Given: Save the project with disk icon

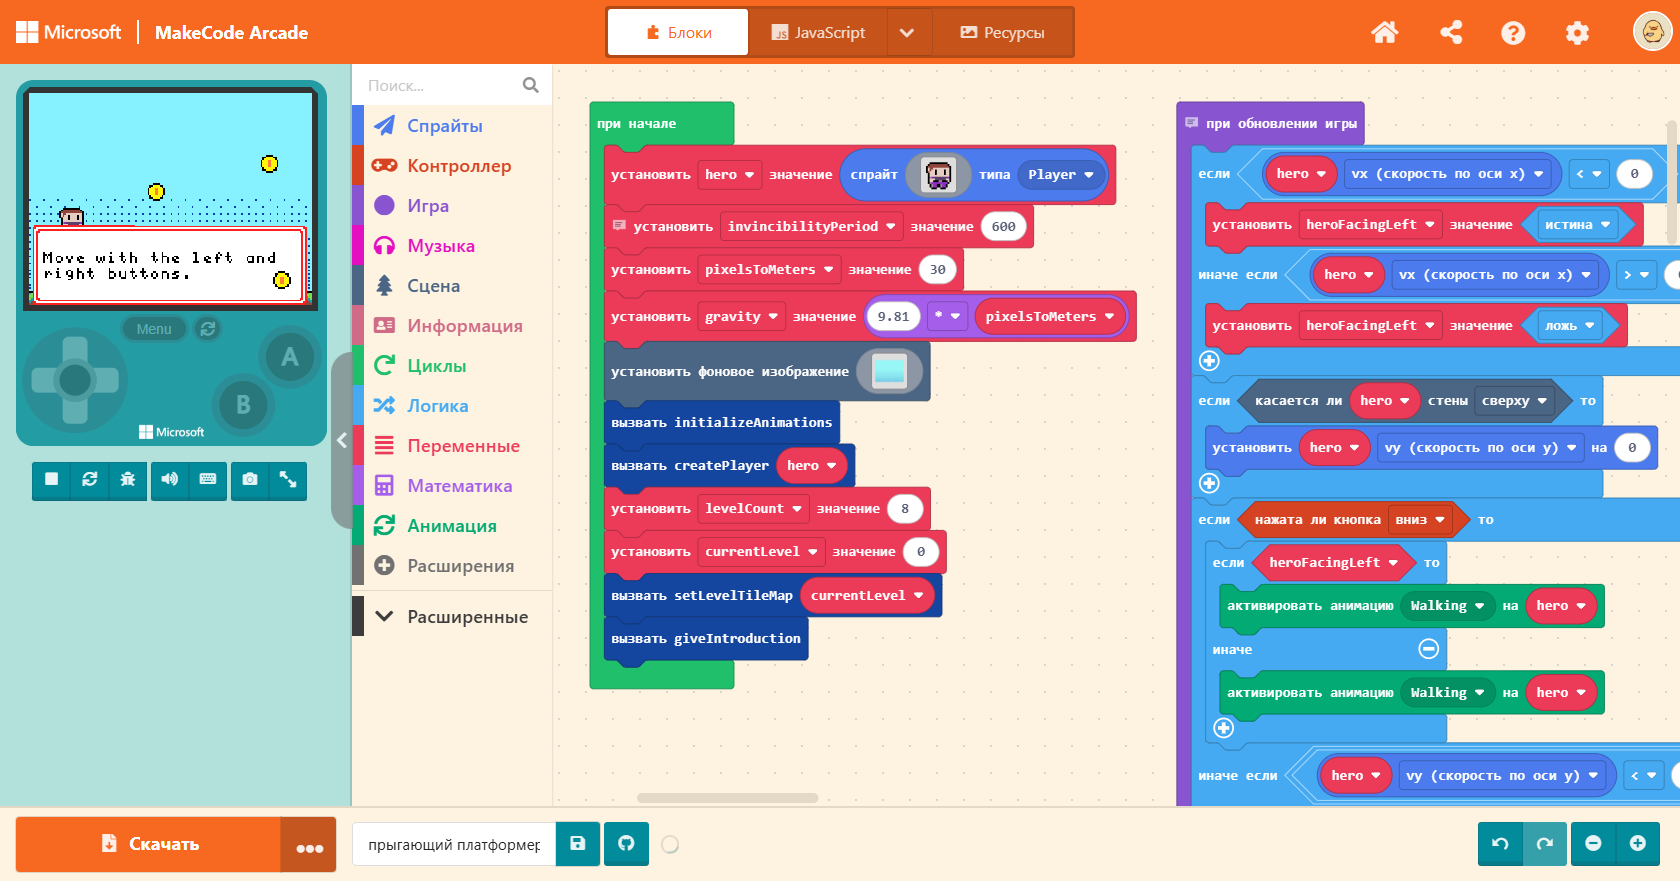Looking at the screenshot, I should [x=578, y=844].
